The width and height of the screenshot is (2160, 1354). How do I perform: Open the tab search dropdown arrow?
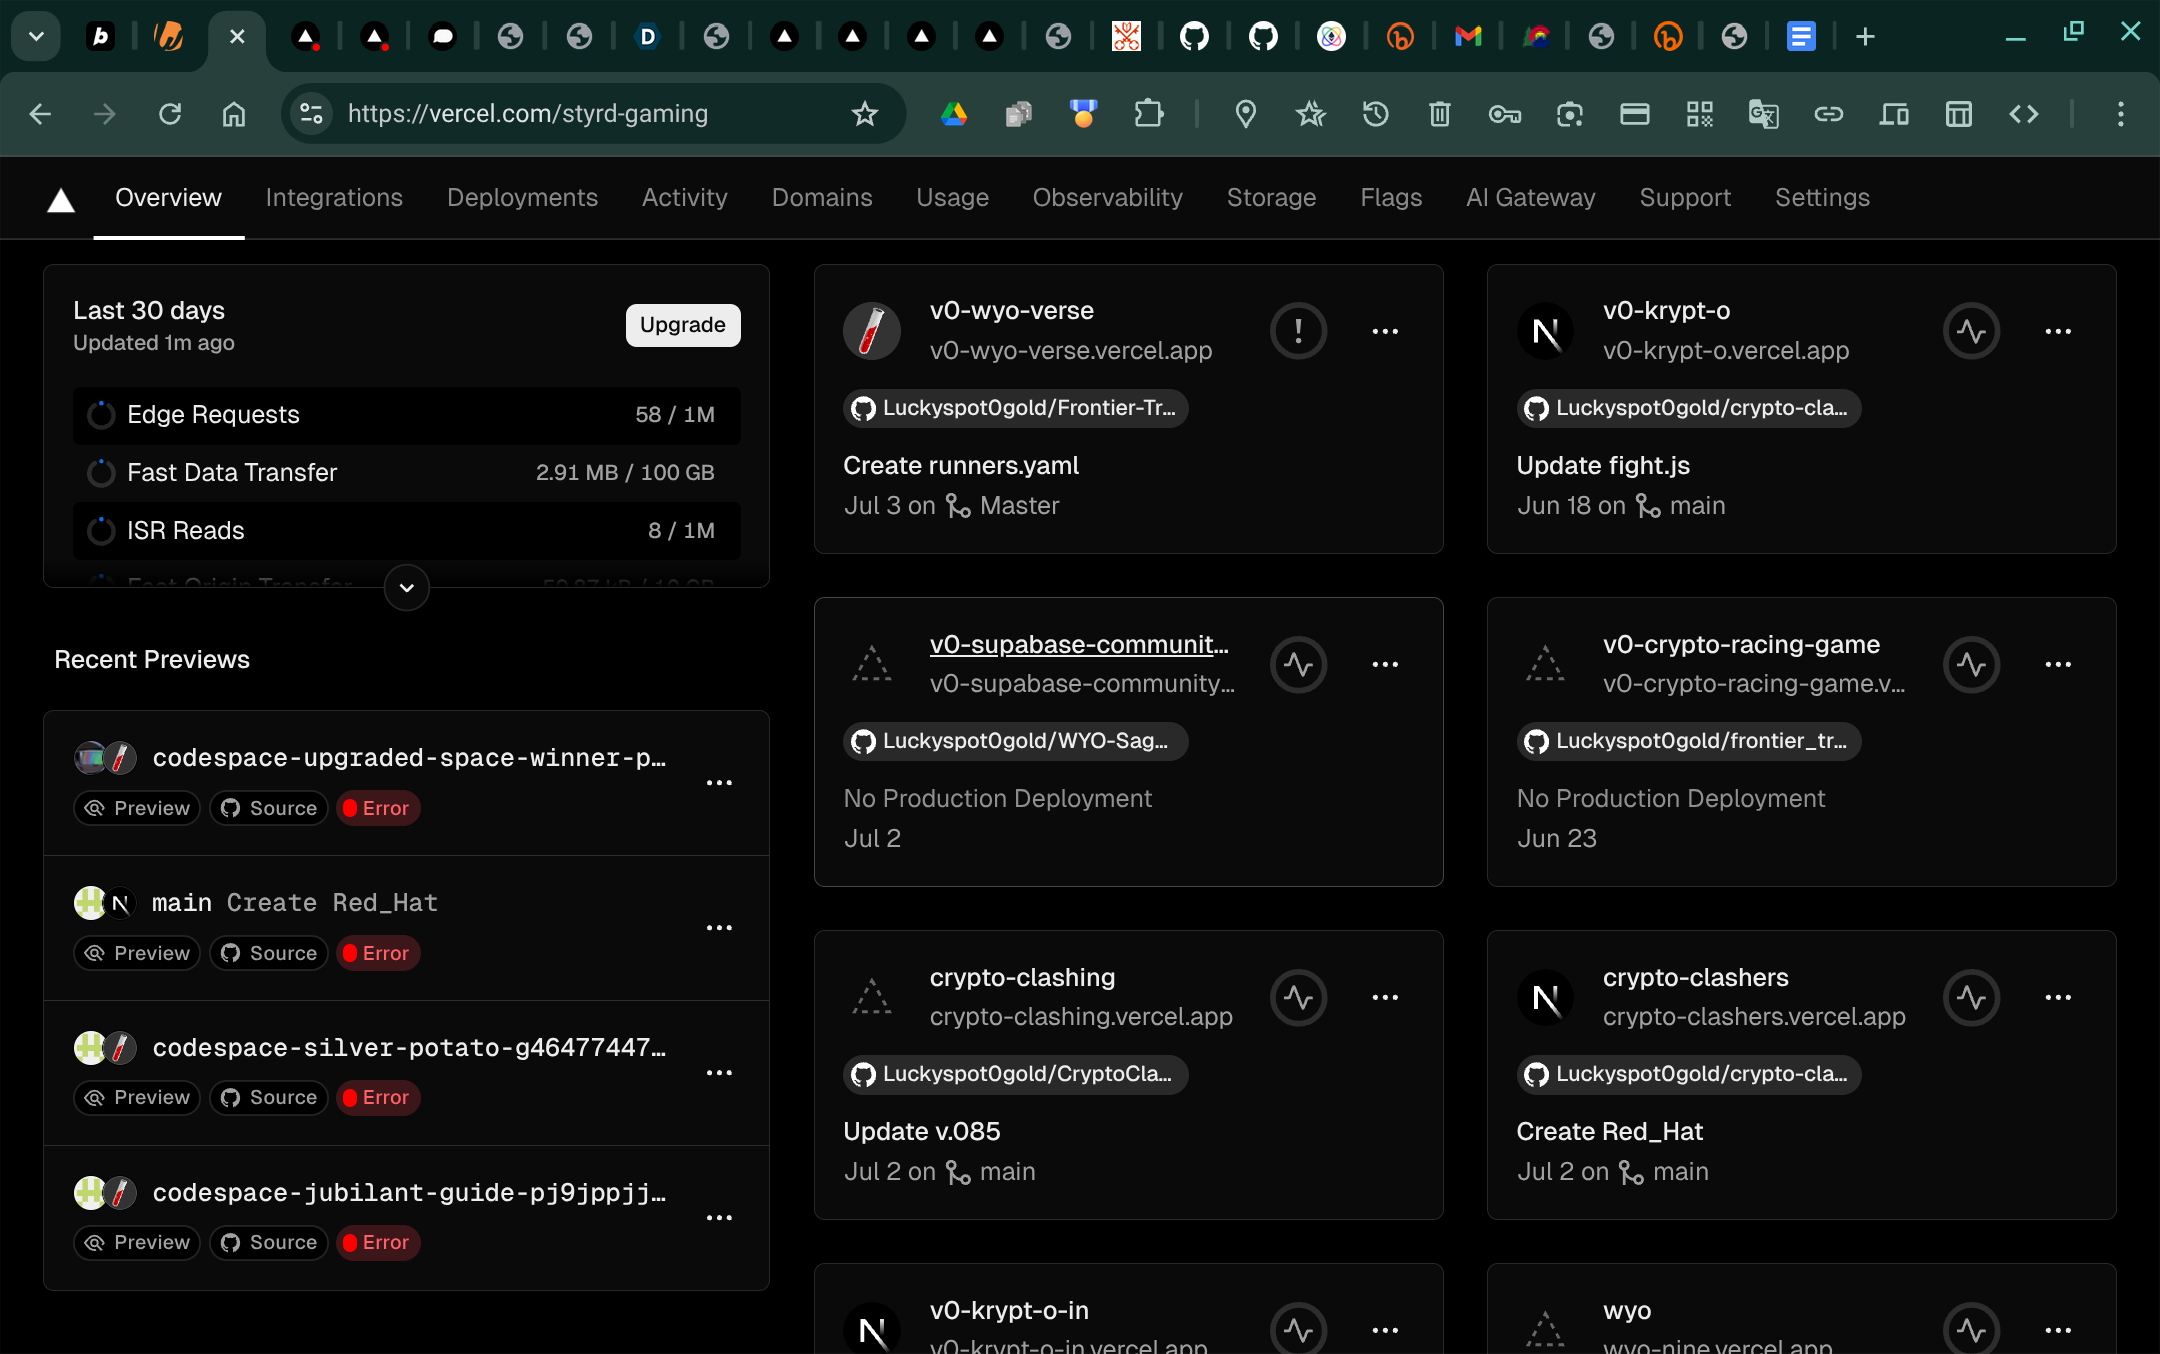pyautogui.click(x=36, y=37)
